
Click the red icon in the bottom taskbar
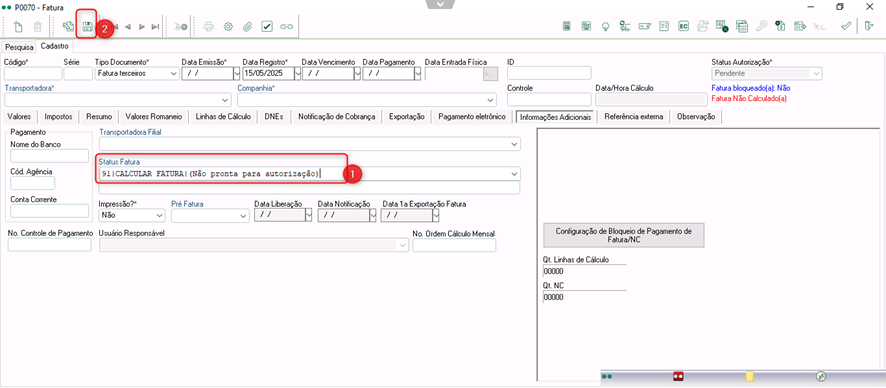[x=678, y=376]
